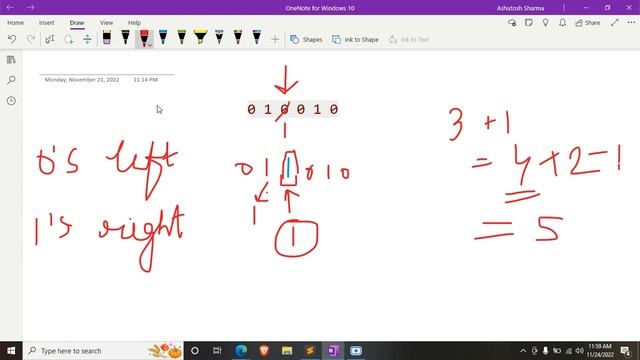Open the more options ellipsis
This screenshot has height=360, width=640.
point(631,23)
